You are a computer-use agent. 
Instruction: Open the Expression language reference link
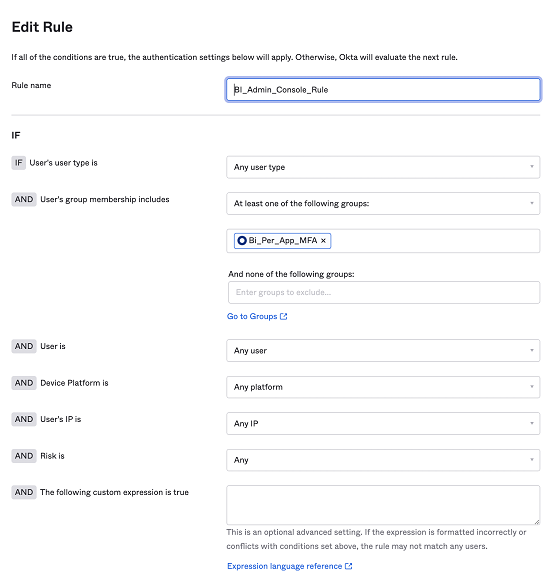pos(284,566)
